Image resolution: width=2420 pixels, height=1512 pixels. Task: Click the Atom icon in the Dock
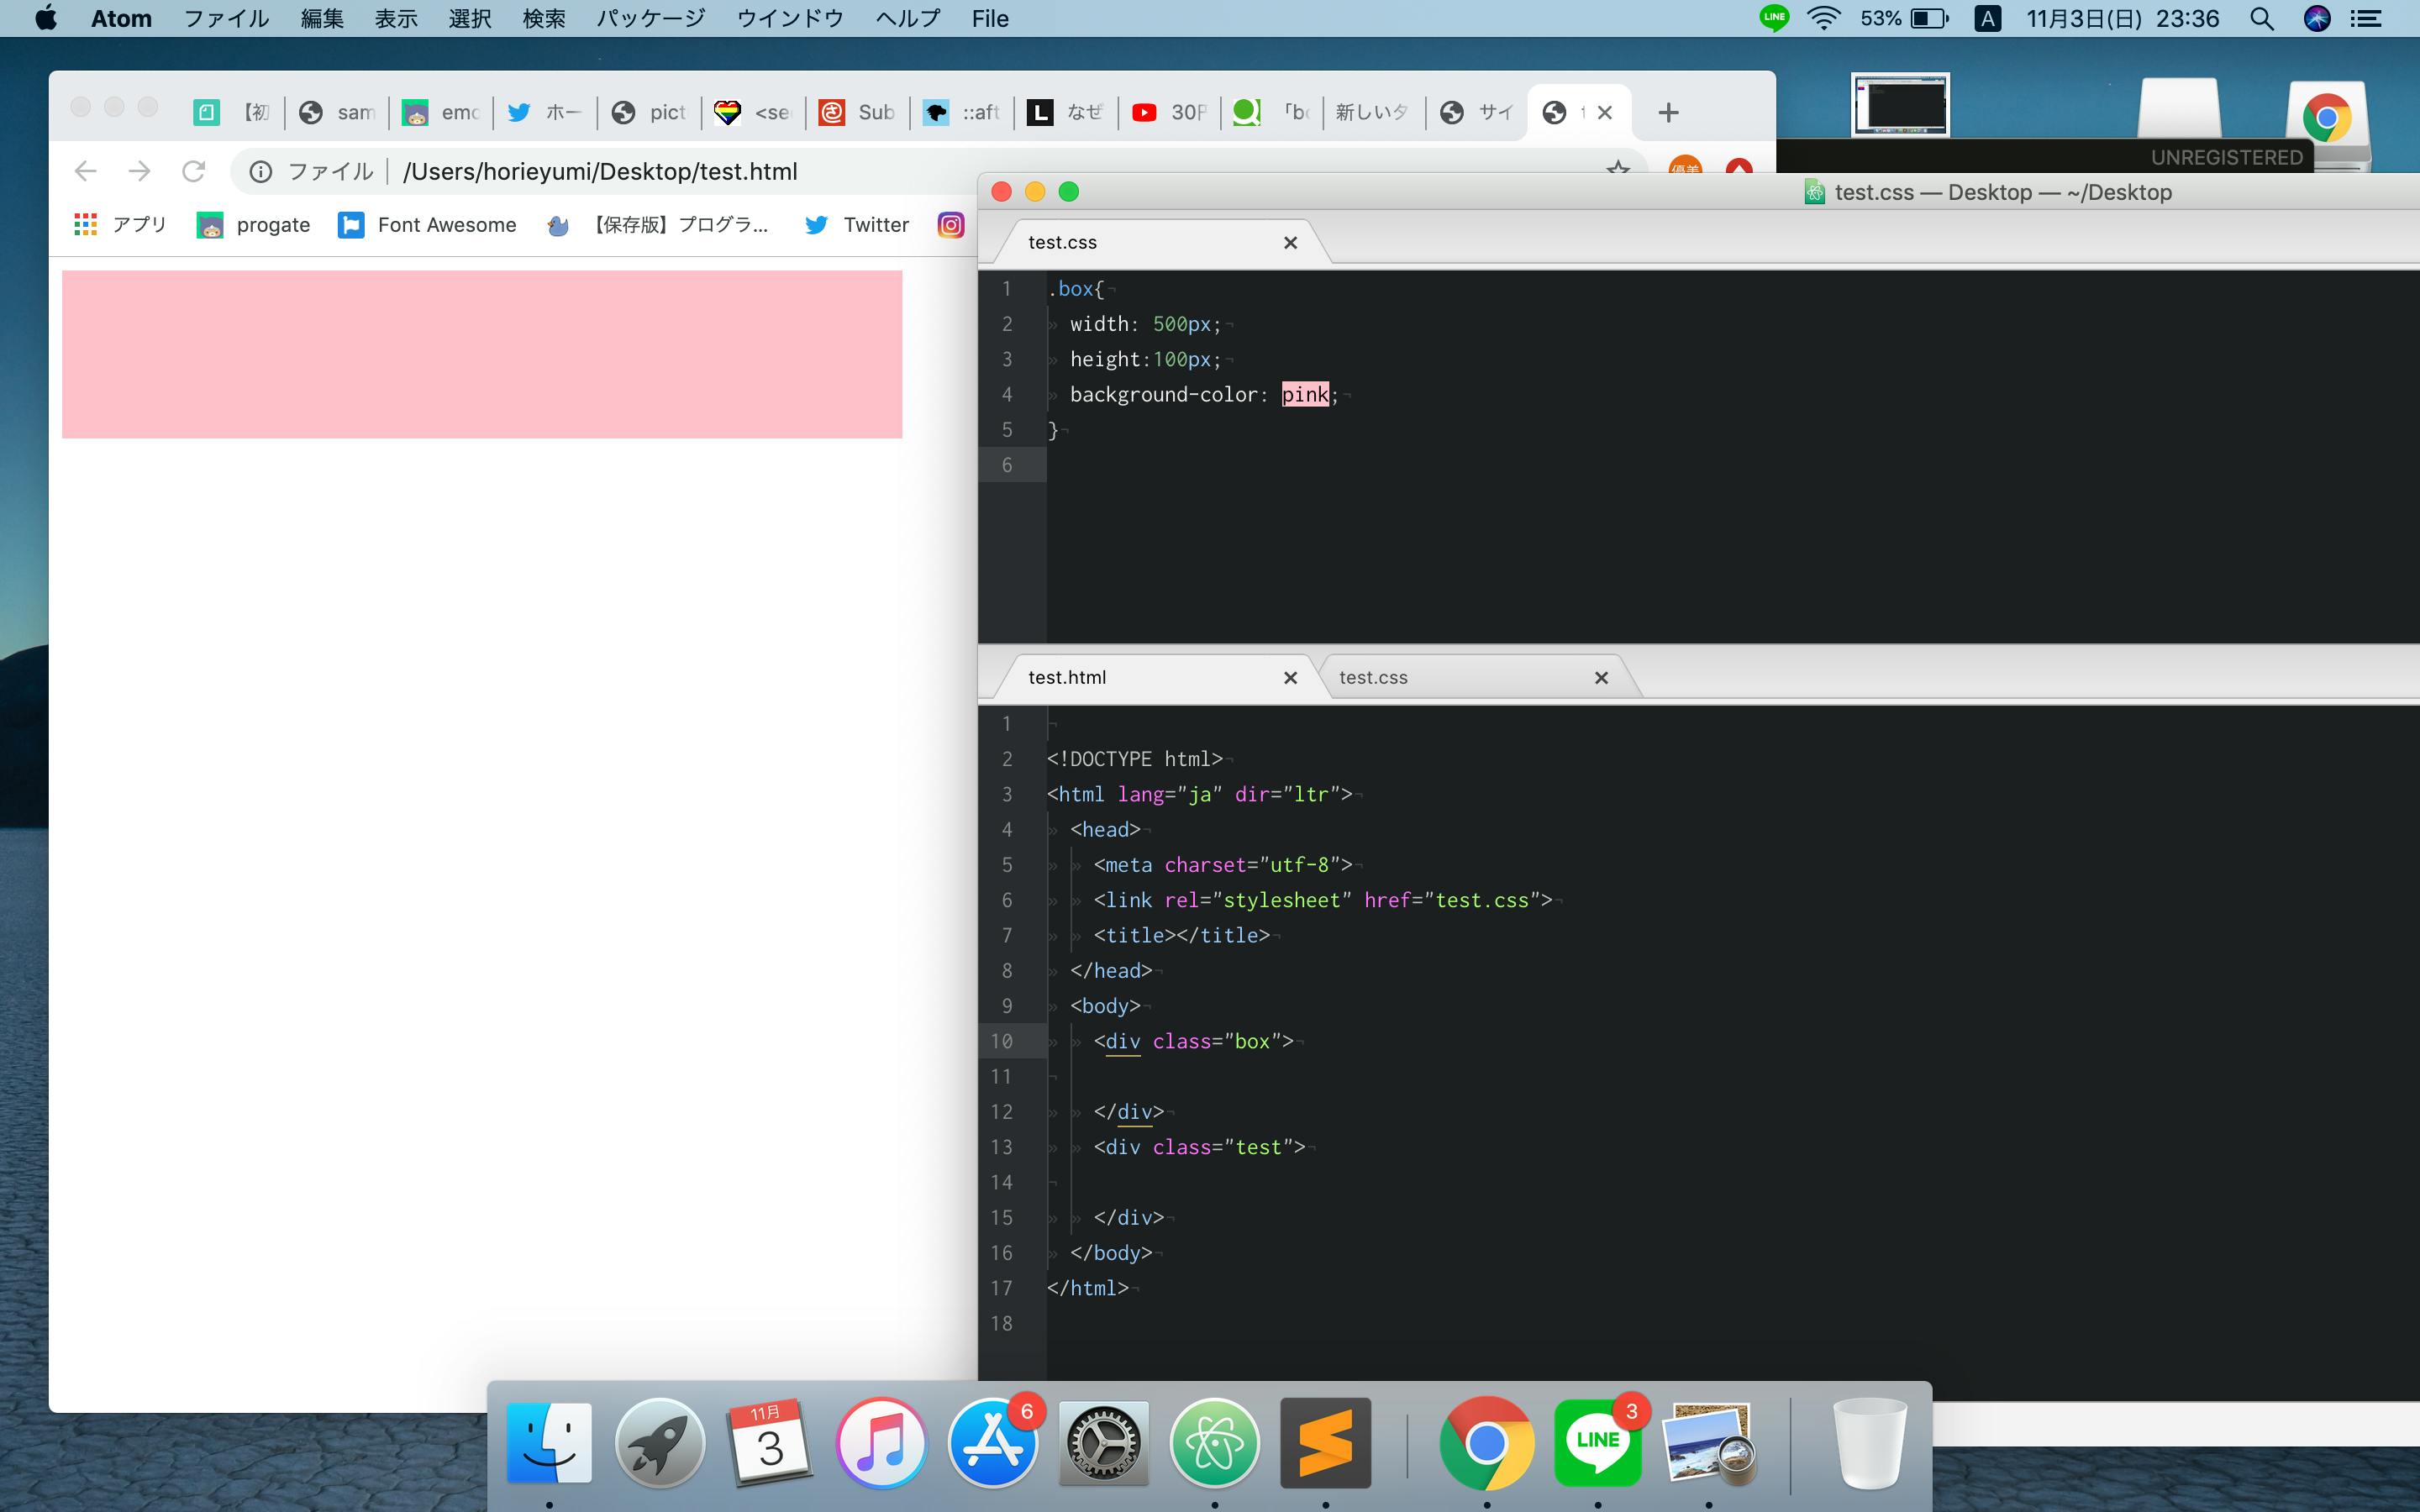point(1214,1444)
